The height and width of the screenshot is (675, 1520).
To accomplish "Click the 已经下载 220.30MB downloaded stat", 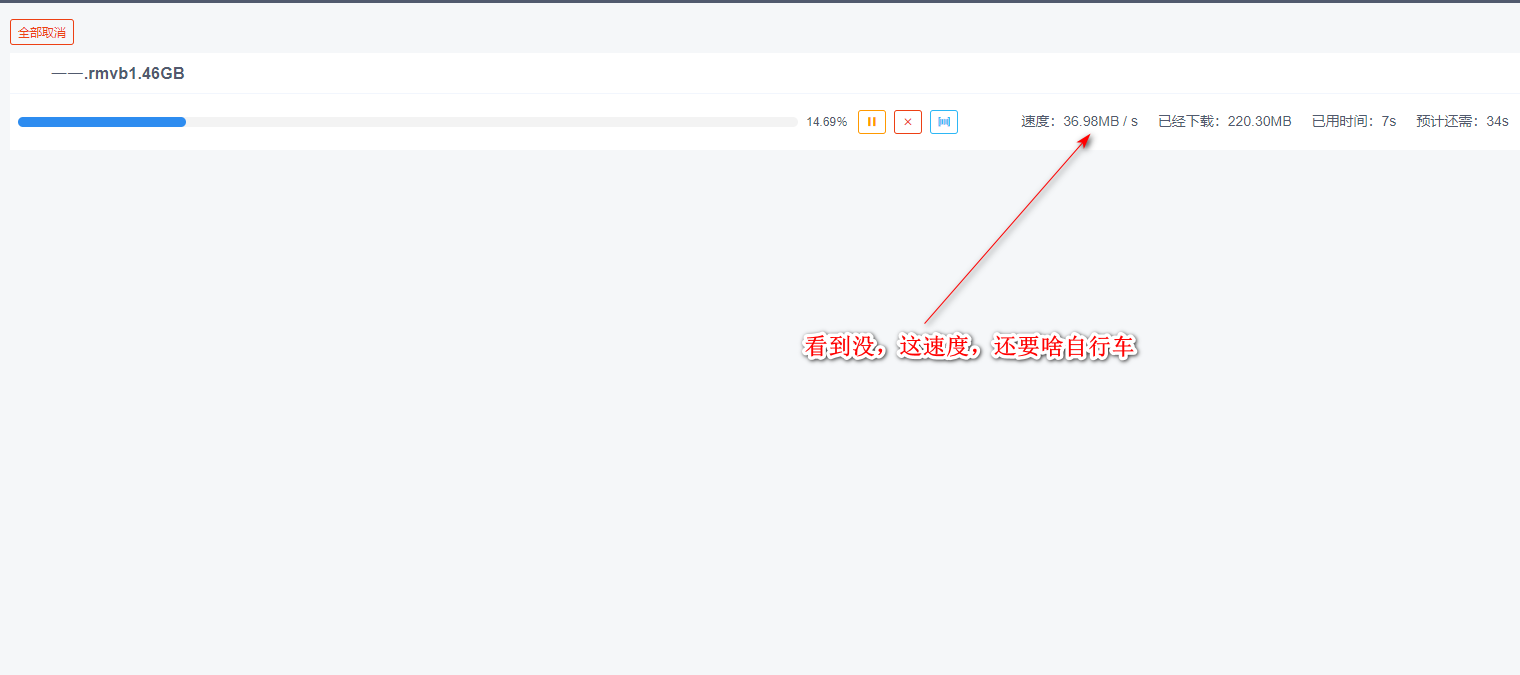I will pos(1224,120).
